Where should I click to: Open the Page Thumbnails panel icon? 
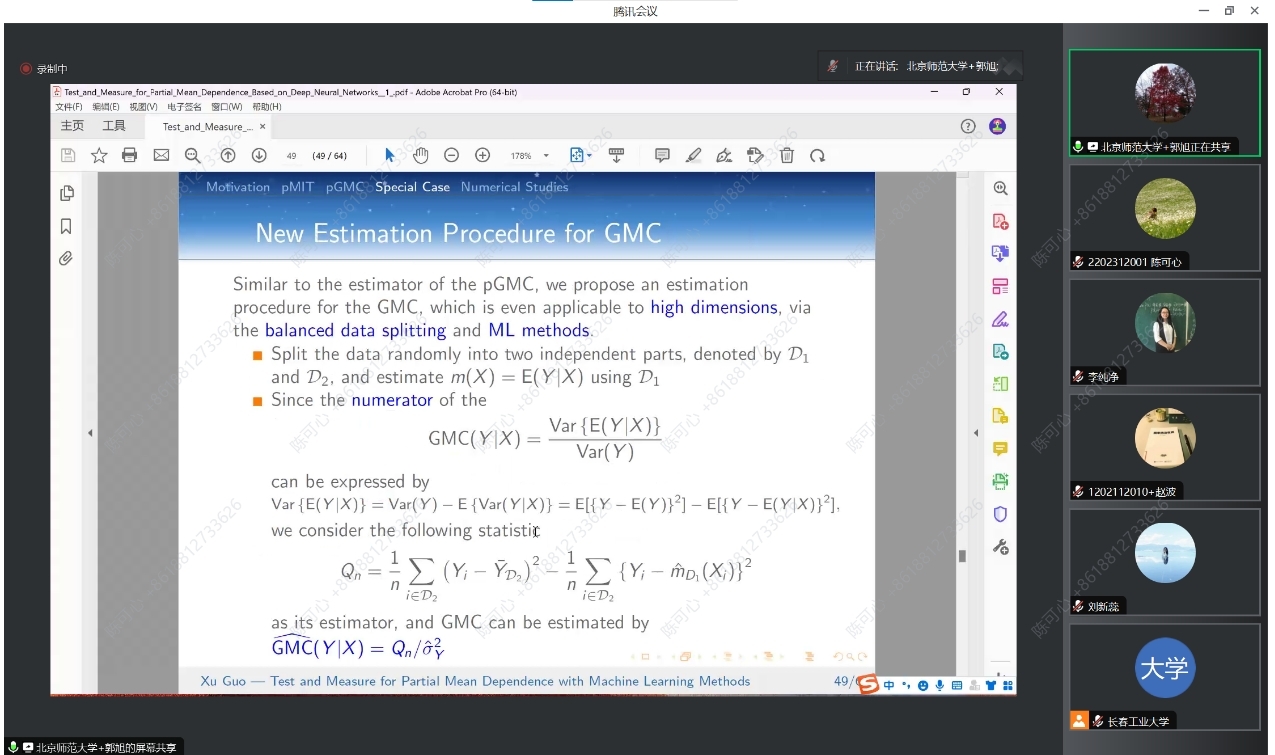tap(66, 193)
